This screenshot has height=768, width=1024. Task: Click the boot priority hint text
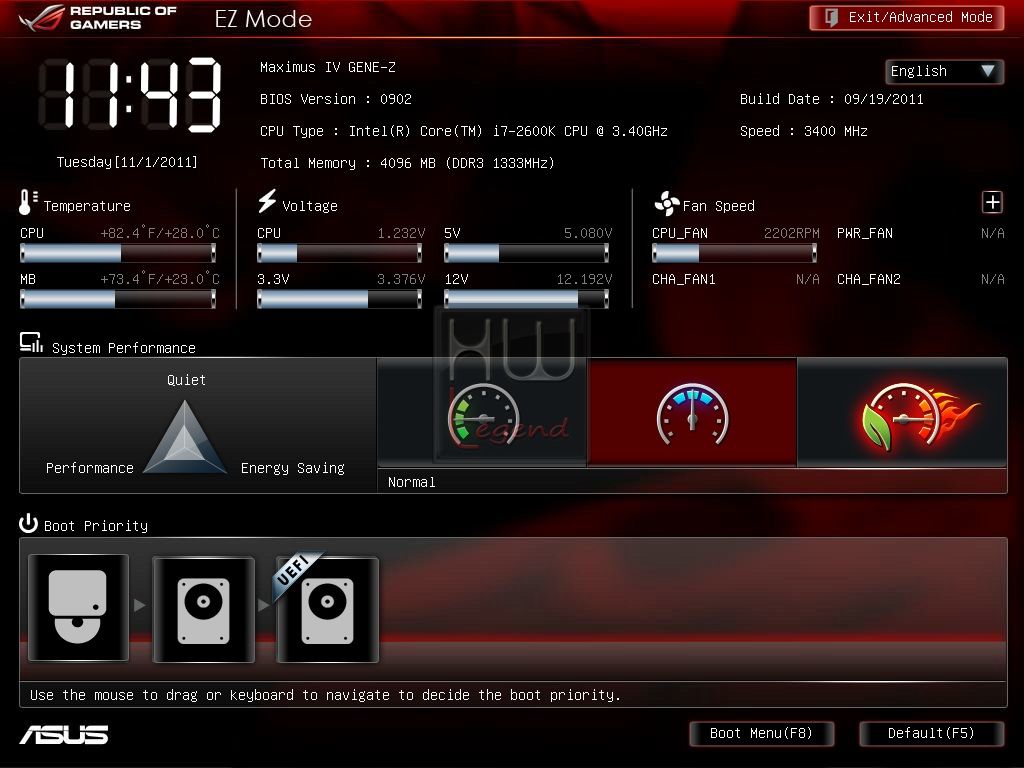pyautogui.click(x=325, y=695)
